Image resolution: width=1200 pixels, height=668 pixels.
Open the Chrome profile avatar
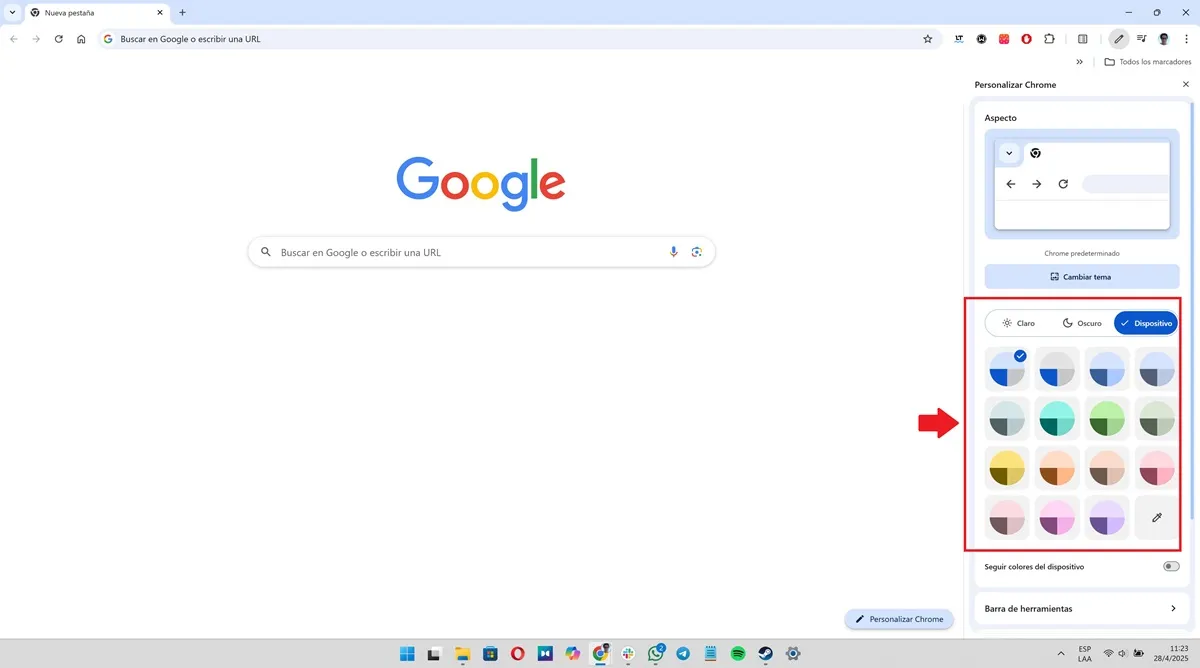coord(1163,39)
